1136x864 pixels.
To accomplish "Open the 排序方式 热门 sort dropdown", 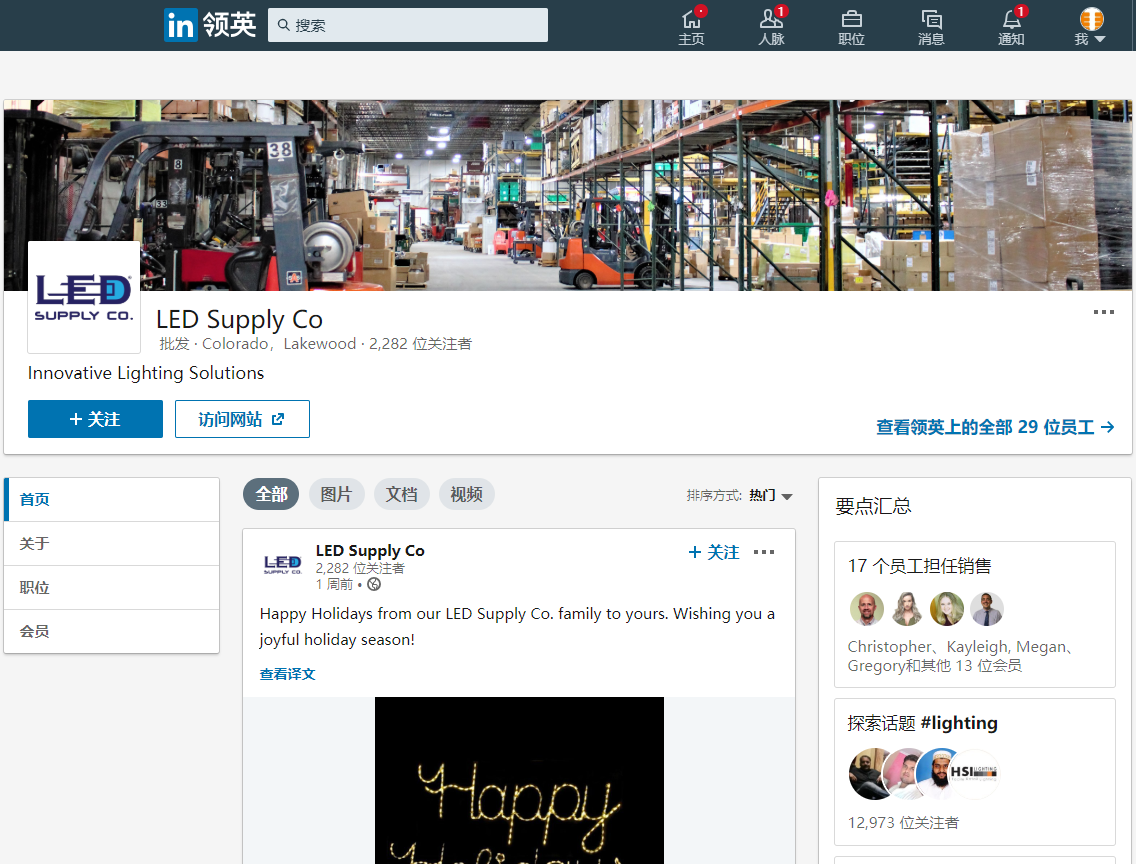I will coord(740,495).
